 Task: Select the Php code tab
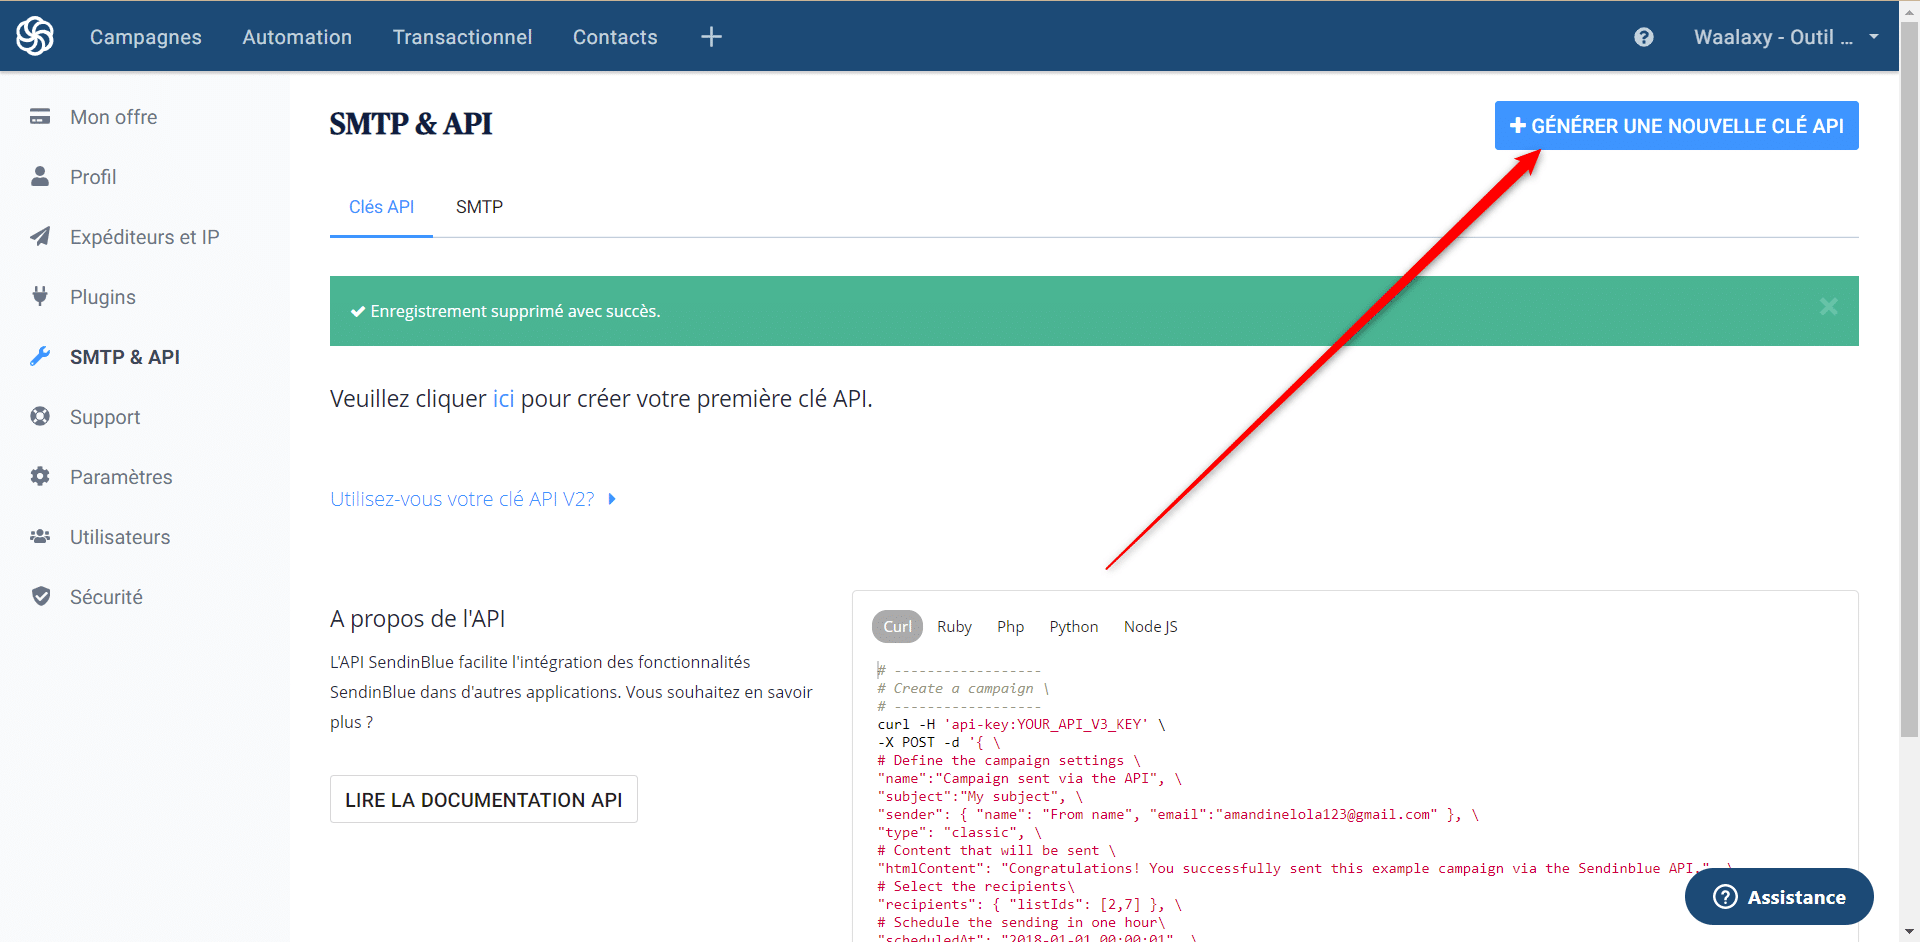click(x=1010, y=627)
